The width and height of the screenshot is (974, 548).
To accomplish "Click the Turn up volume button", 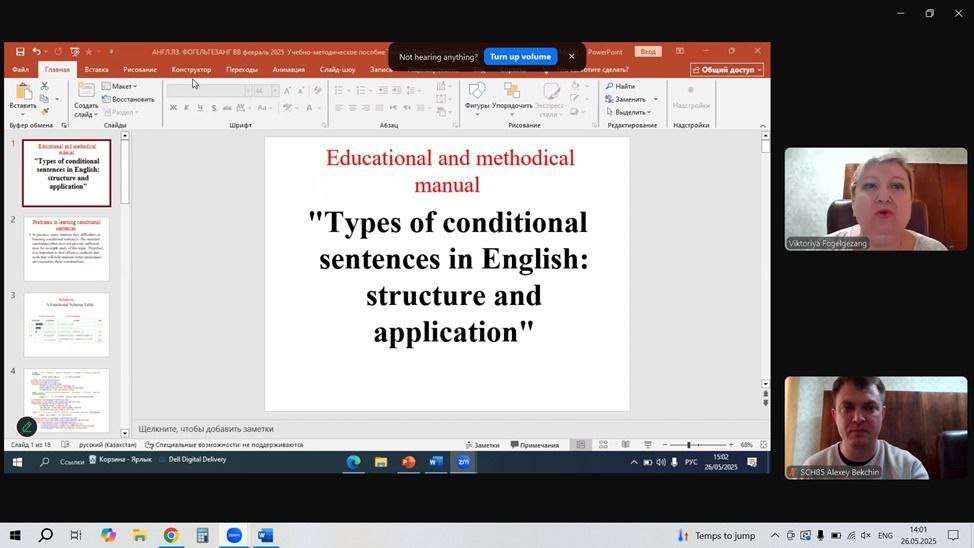I will click(x=520, y=57).
